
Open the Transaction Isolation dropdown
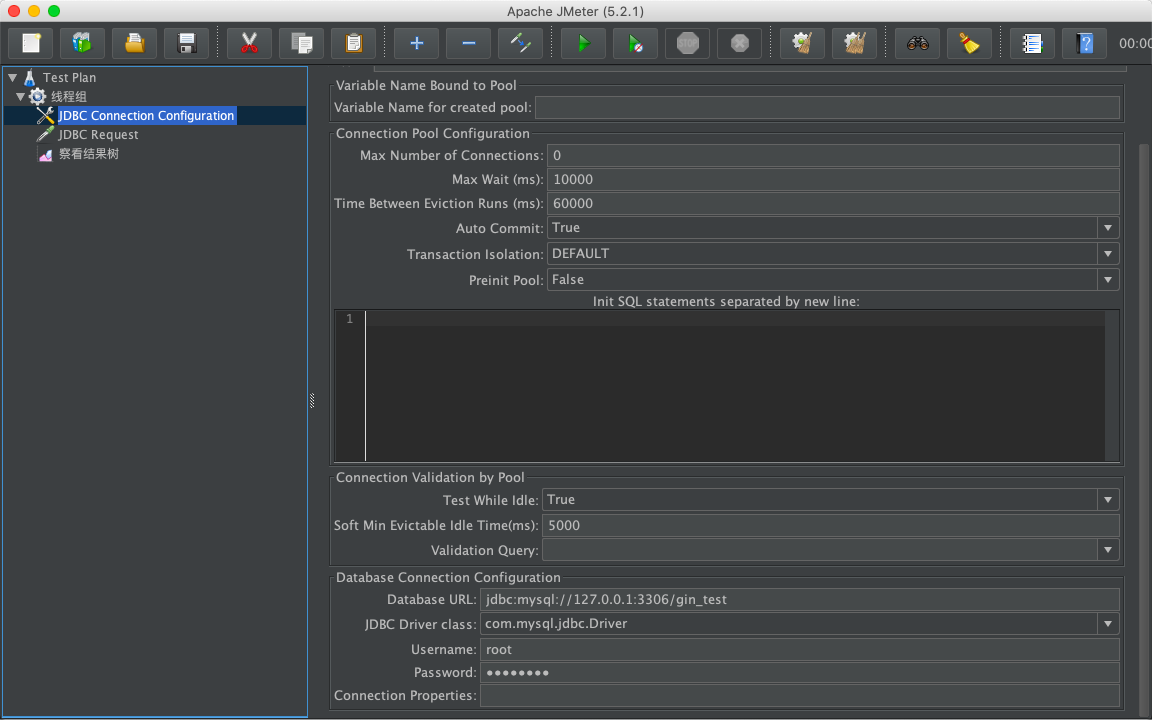pyautogui.click(x=1108, y=253)
